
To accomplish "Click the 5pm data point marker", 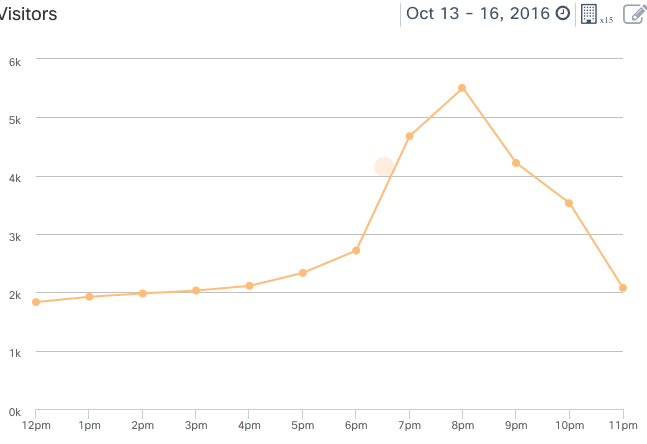I will tap(303, 273).
